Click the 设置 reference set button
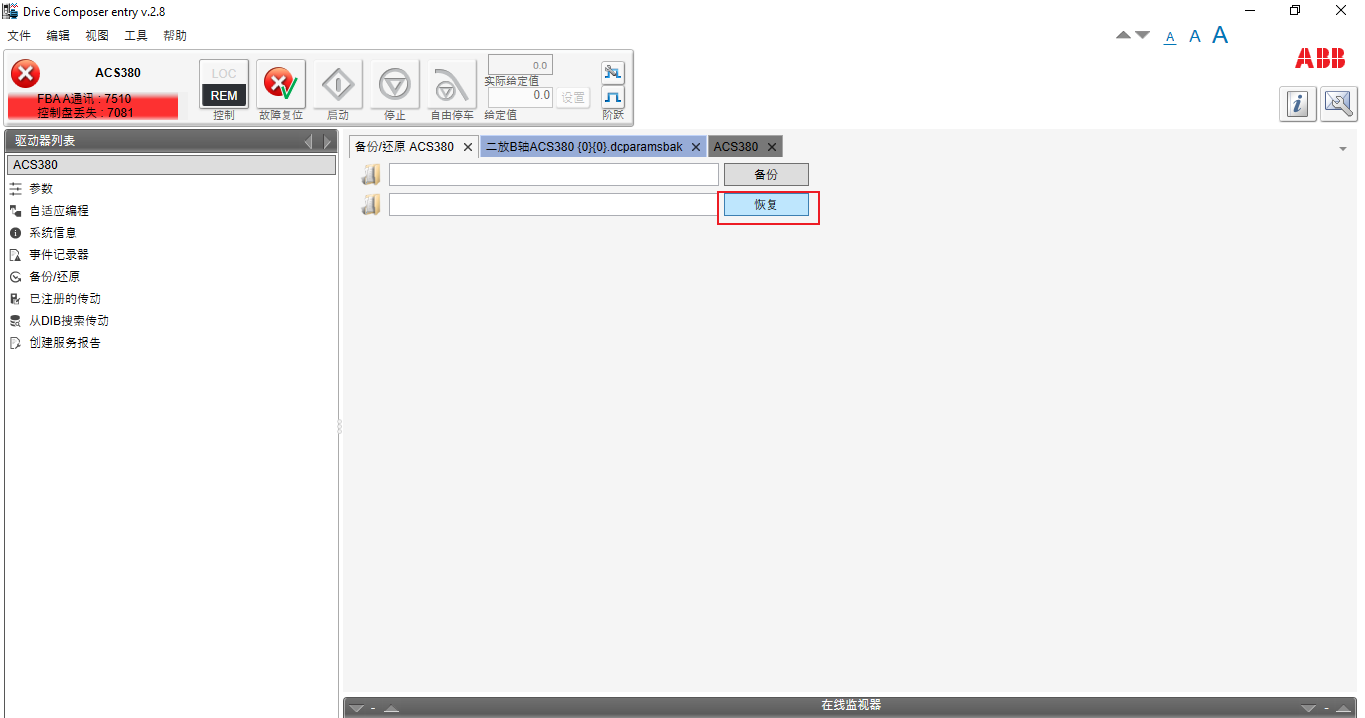This screenshot has height=718, width=1365. tap(573, 97)
